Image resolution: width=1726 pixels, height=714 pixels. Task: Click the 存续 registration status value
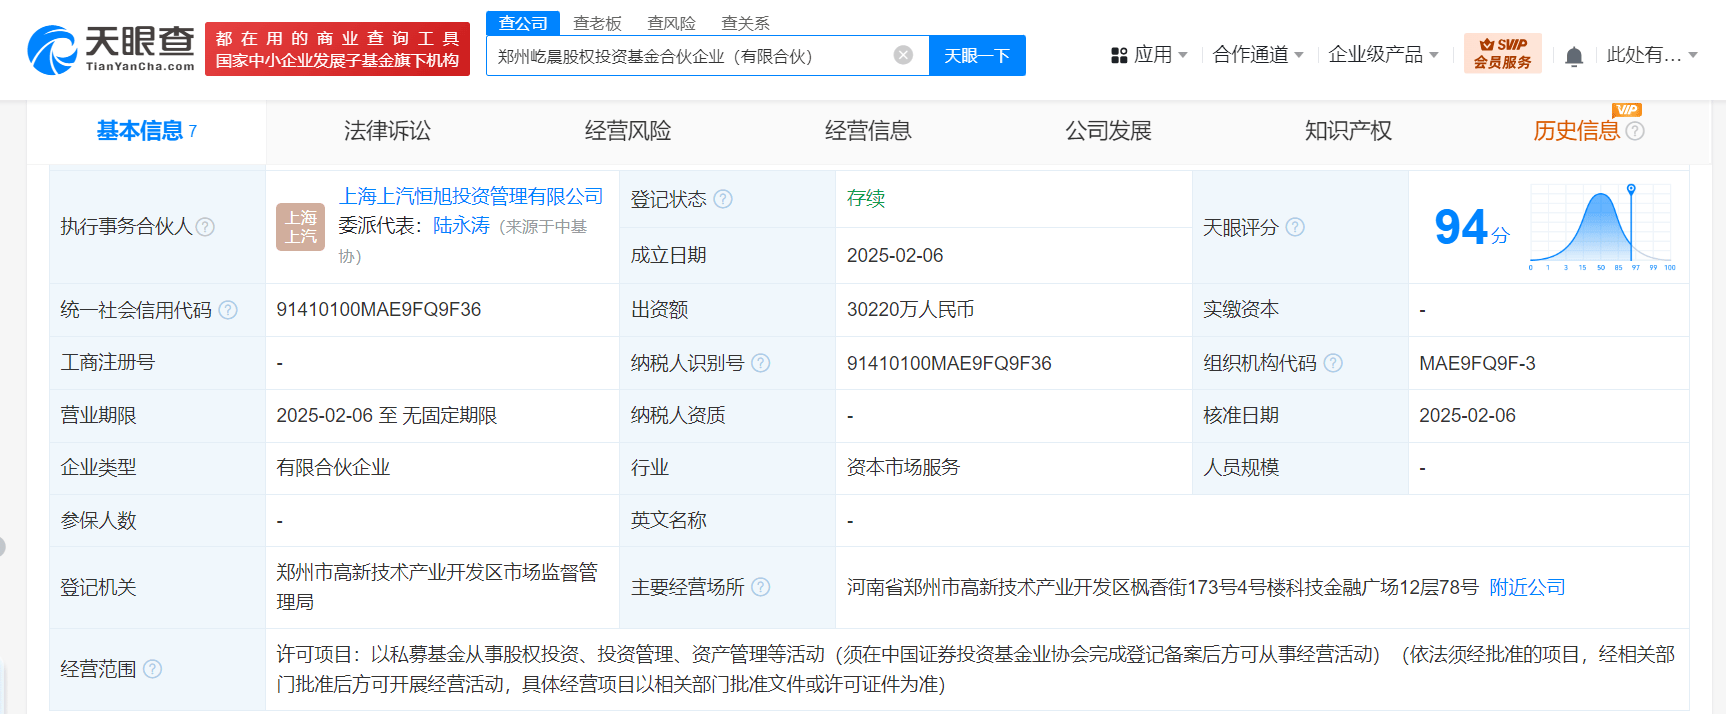coord(866,198)
